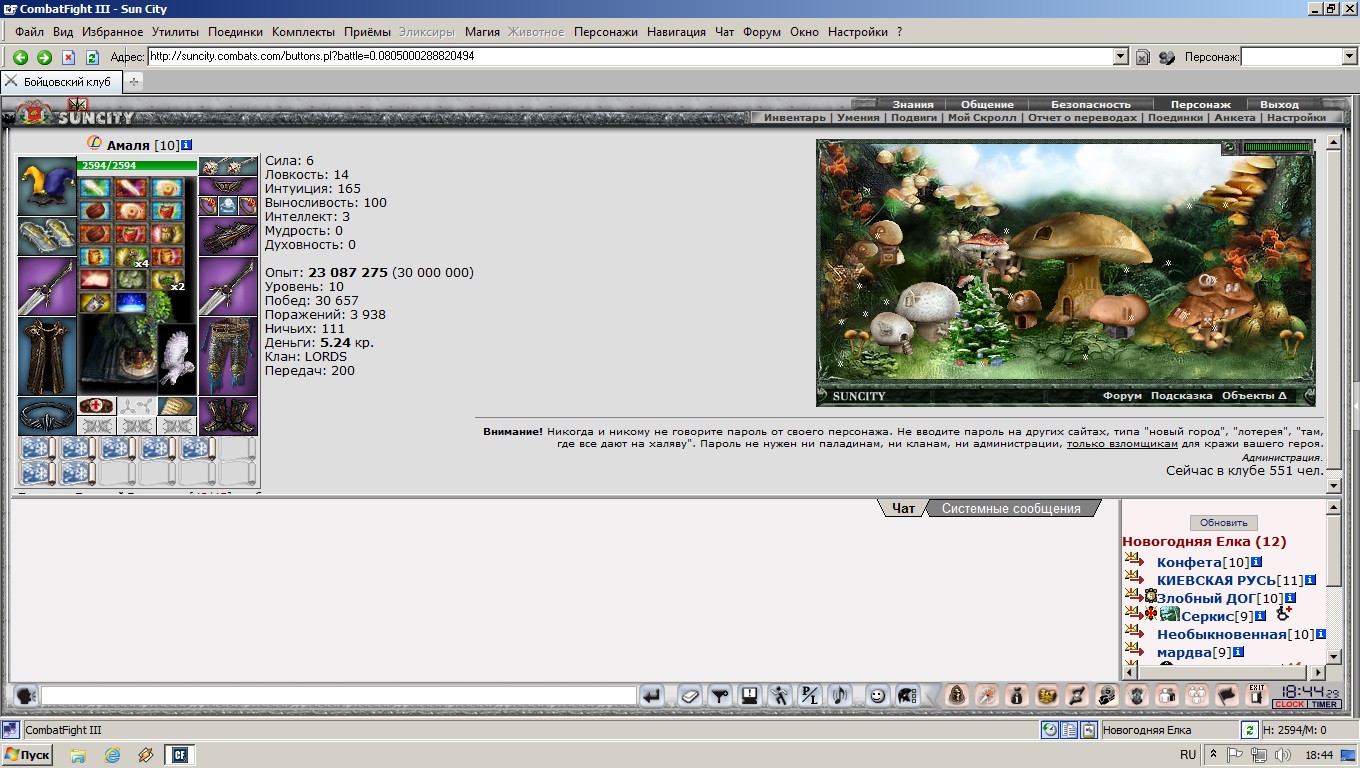The width and height of the screenshot is (1360, 768).
Task: Open the smiley emoticons picker
Action: 877,695
